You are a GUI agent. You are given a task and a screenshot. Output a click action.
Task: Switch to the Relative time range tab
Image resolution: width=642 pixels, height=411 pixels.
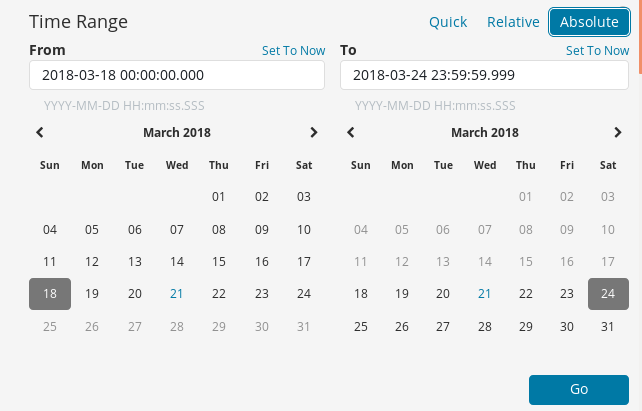(x=513, y=22)
